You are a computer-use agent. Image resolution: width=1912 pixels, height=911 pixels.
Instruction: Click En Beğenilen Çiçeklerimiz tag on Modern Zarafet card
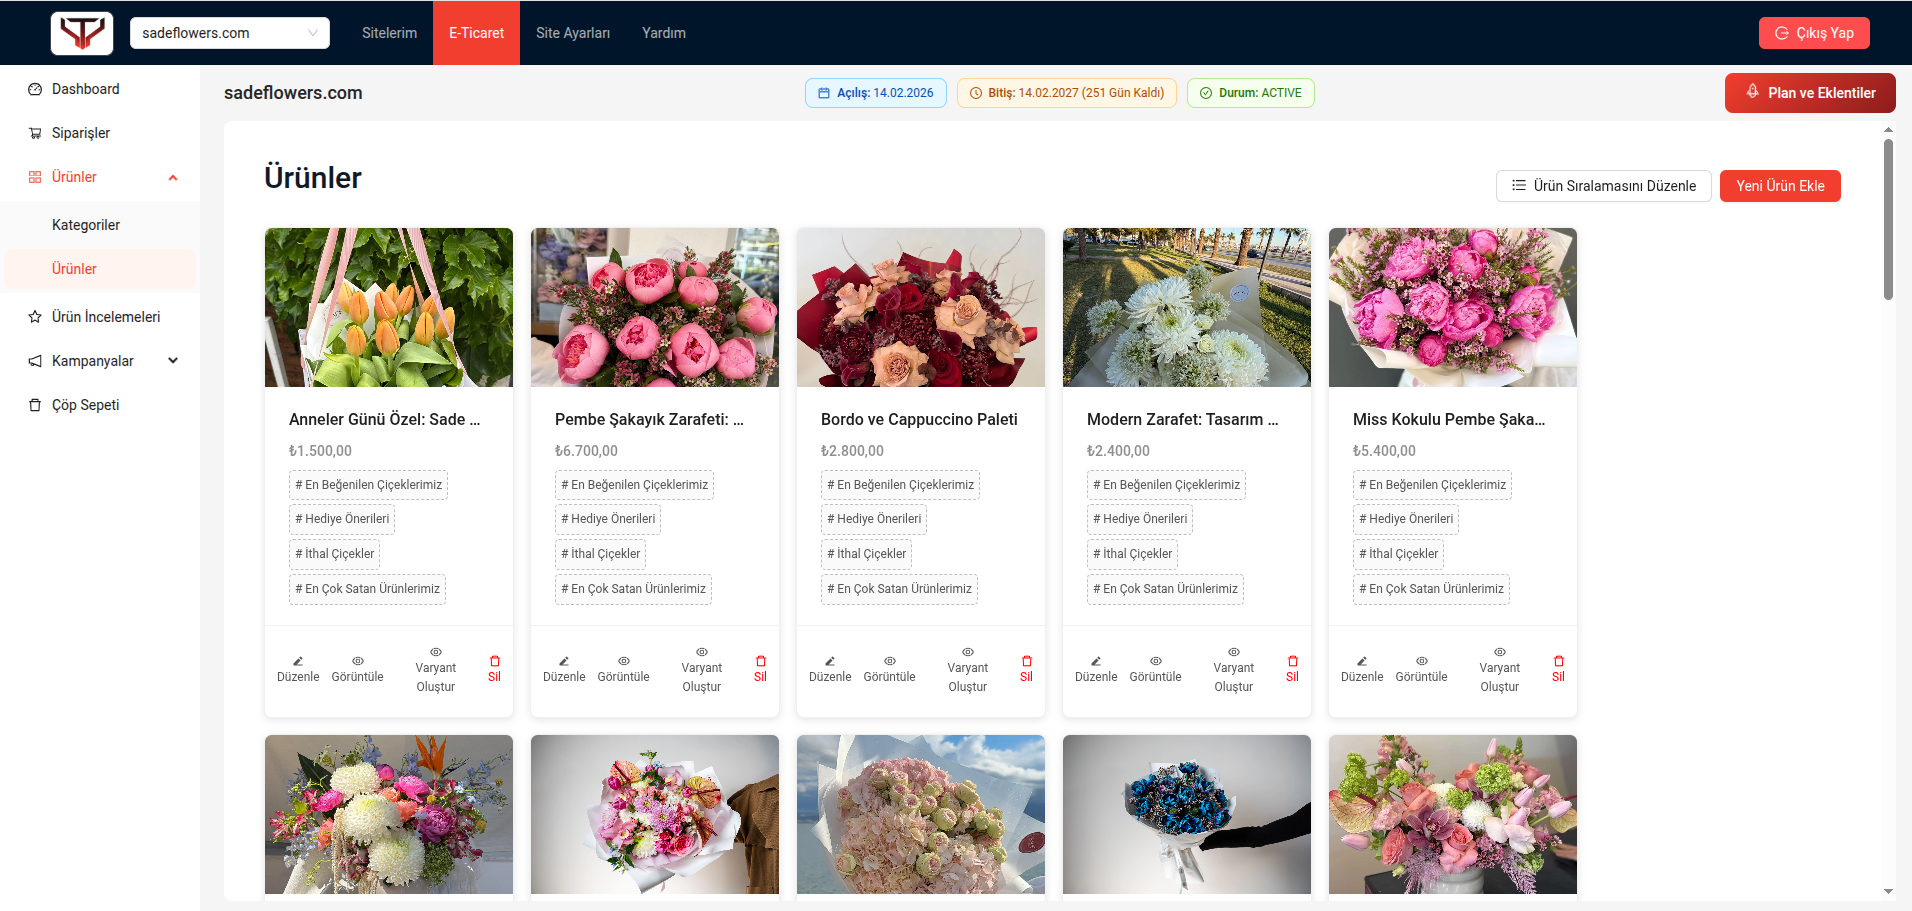[x=1166, y=485]
